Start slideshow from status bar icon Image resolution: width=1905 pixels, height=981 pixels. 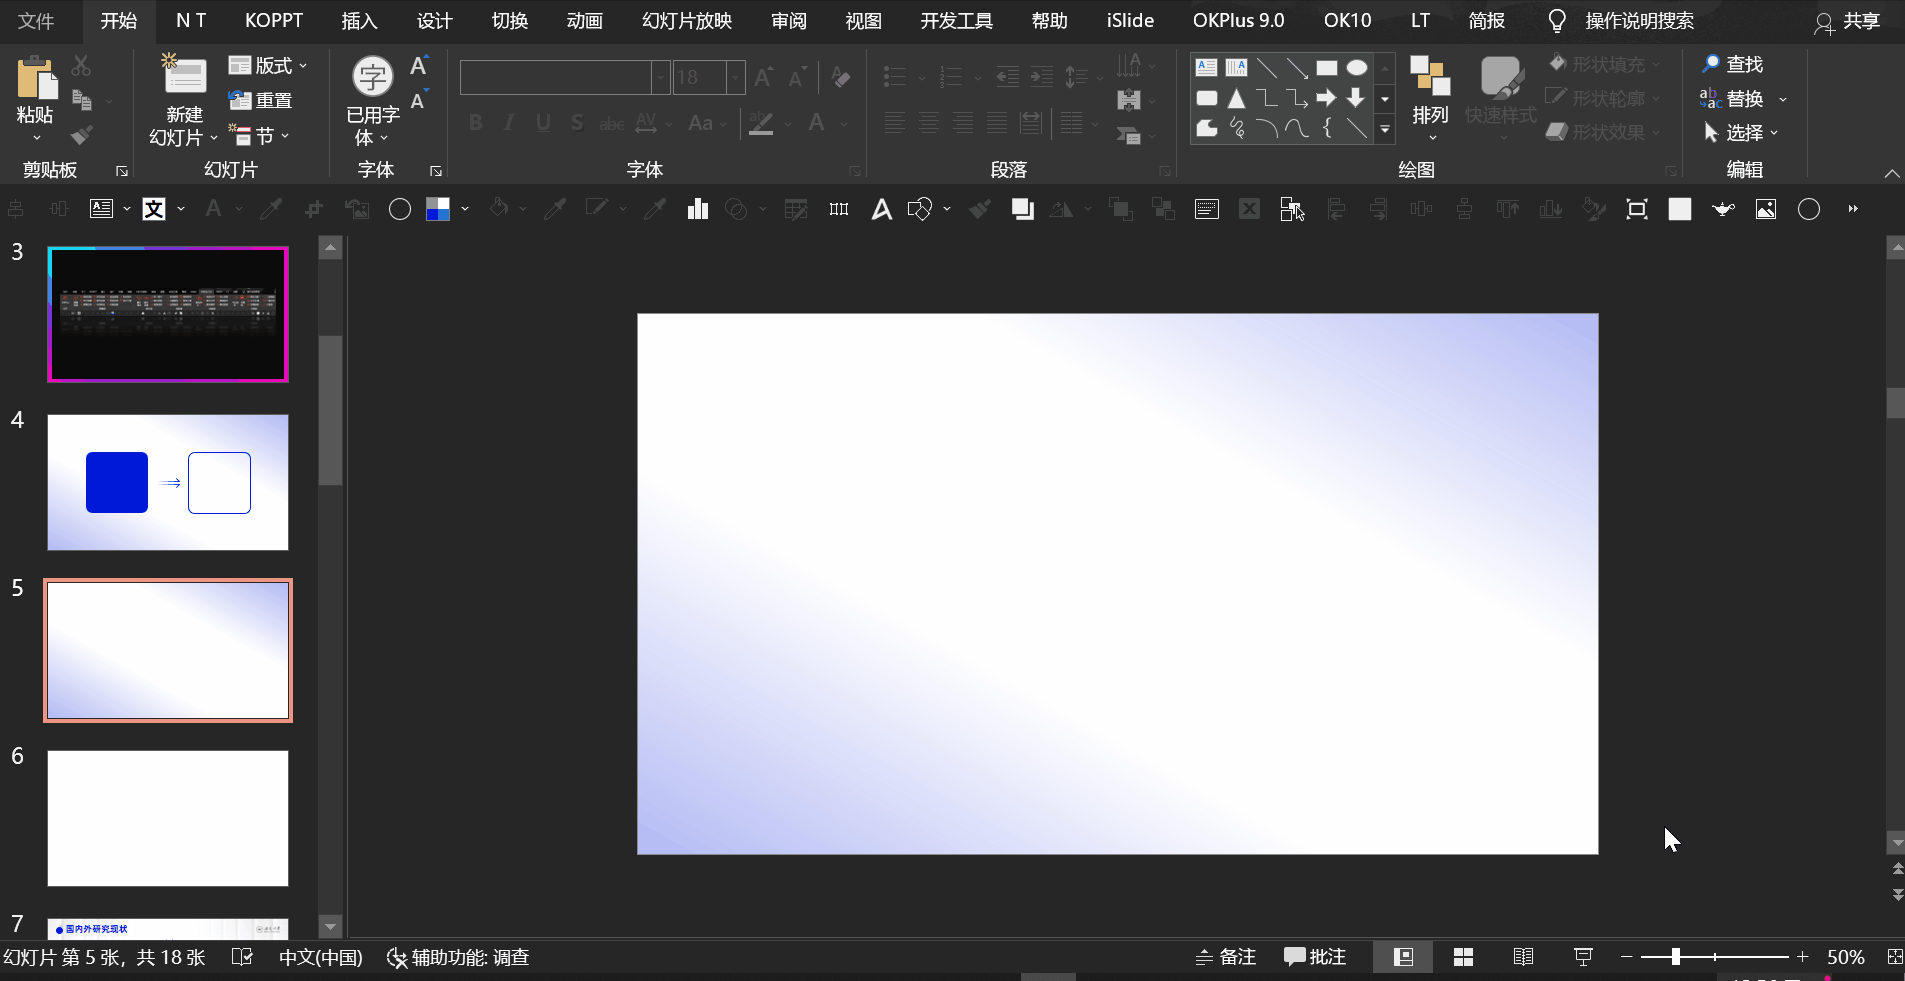pos(1582,957)
